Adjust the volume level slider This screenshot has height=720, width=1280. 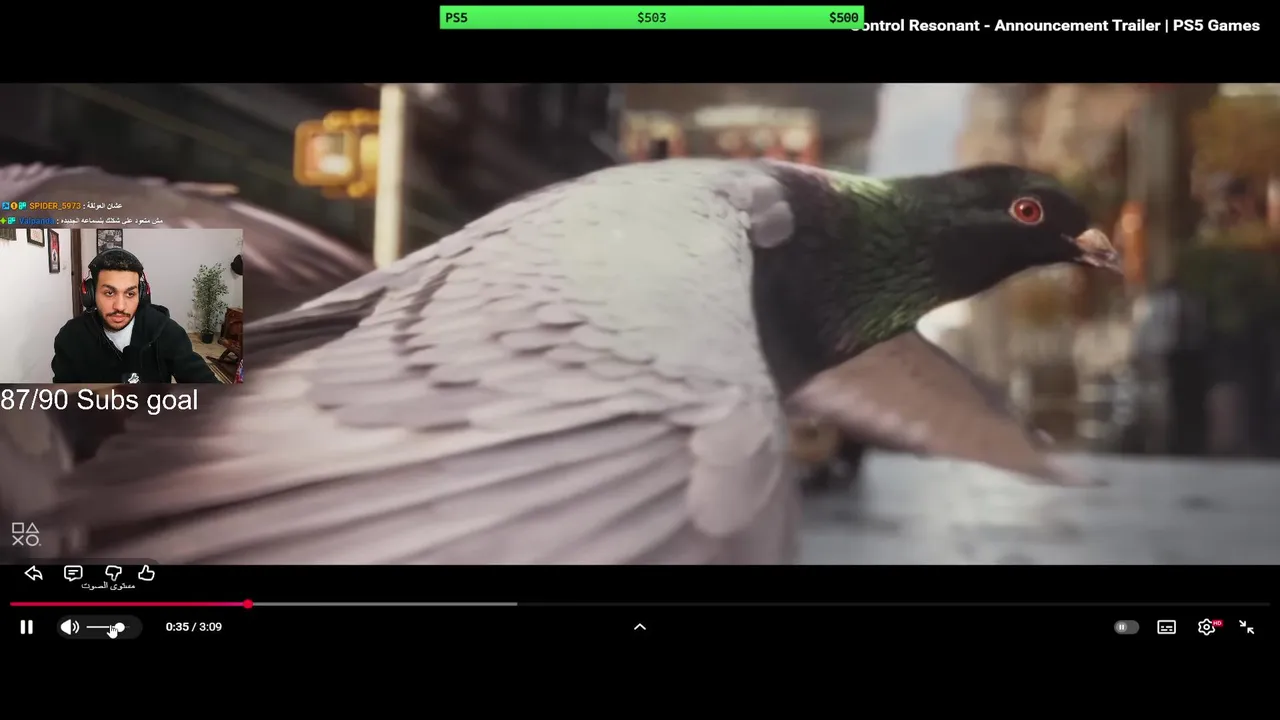click(x=107, y=627)
